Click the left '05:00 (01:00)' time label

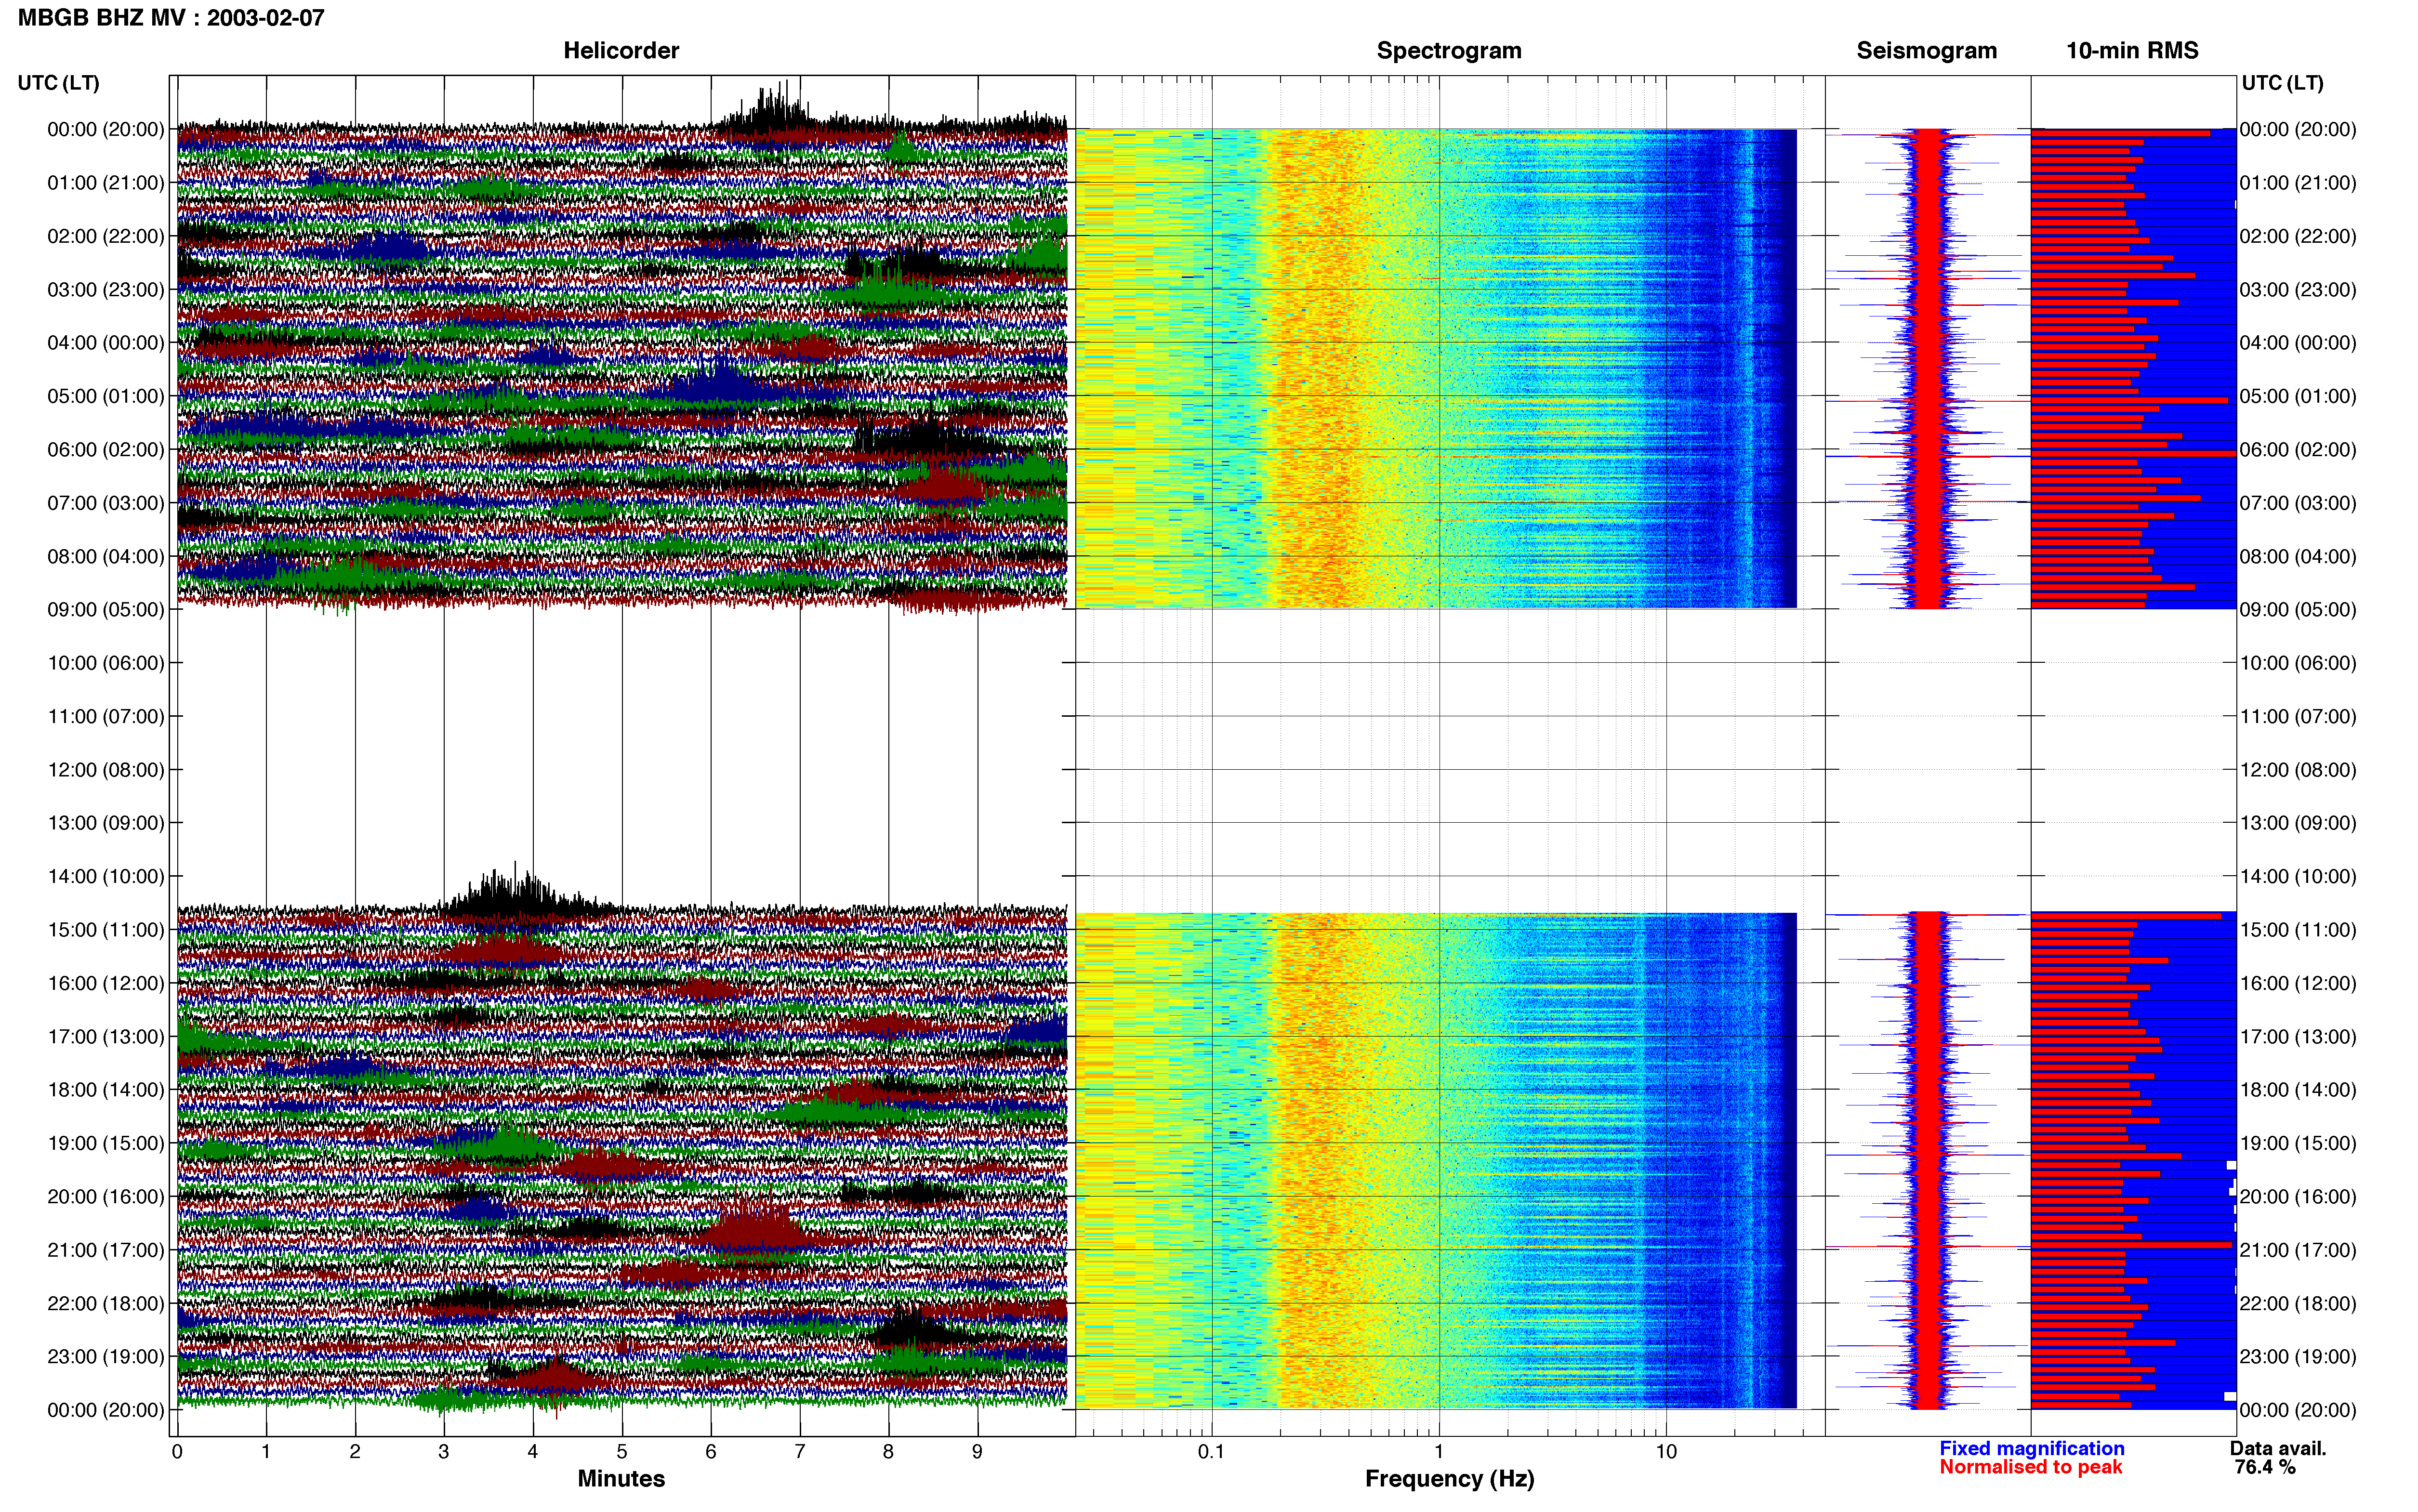105,396
